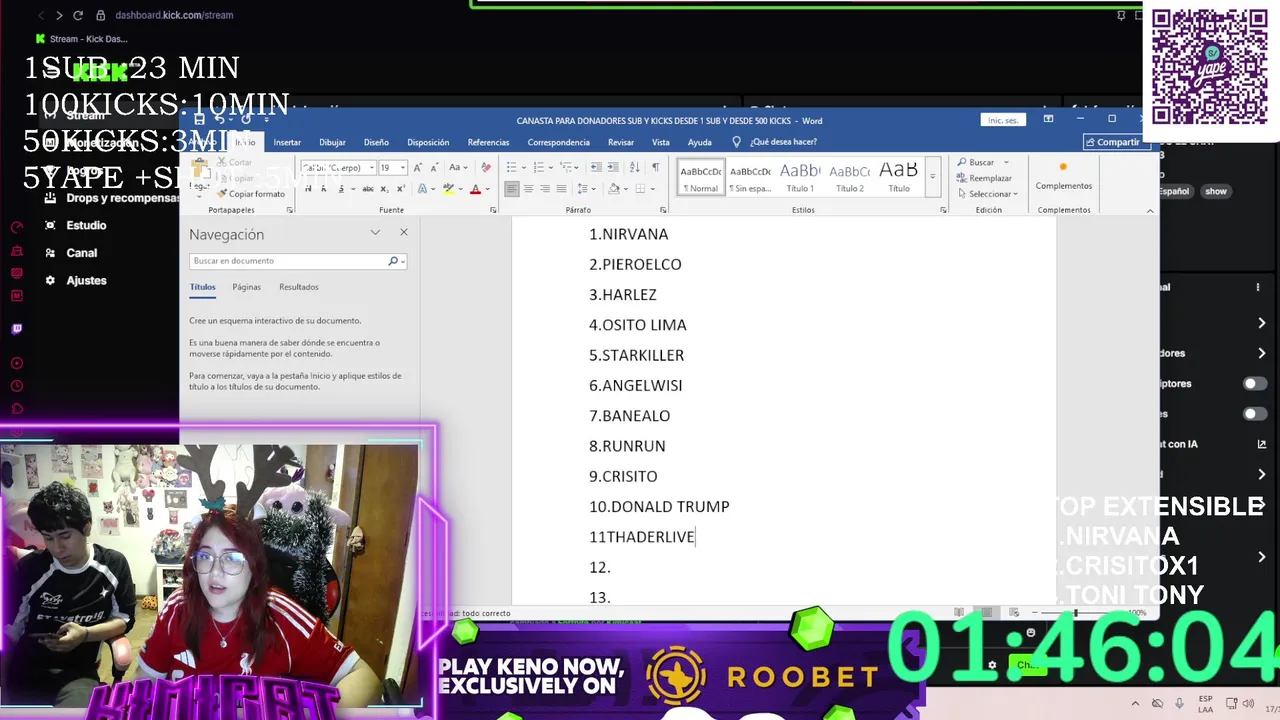Click the yellow text highlight color button
The image size is (1280, 720).
pyautogui.click(x=447, y=189)
